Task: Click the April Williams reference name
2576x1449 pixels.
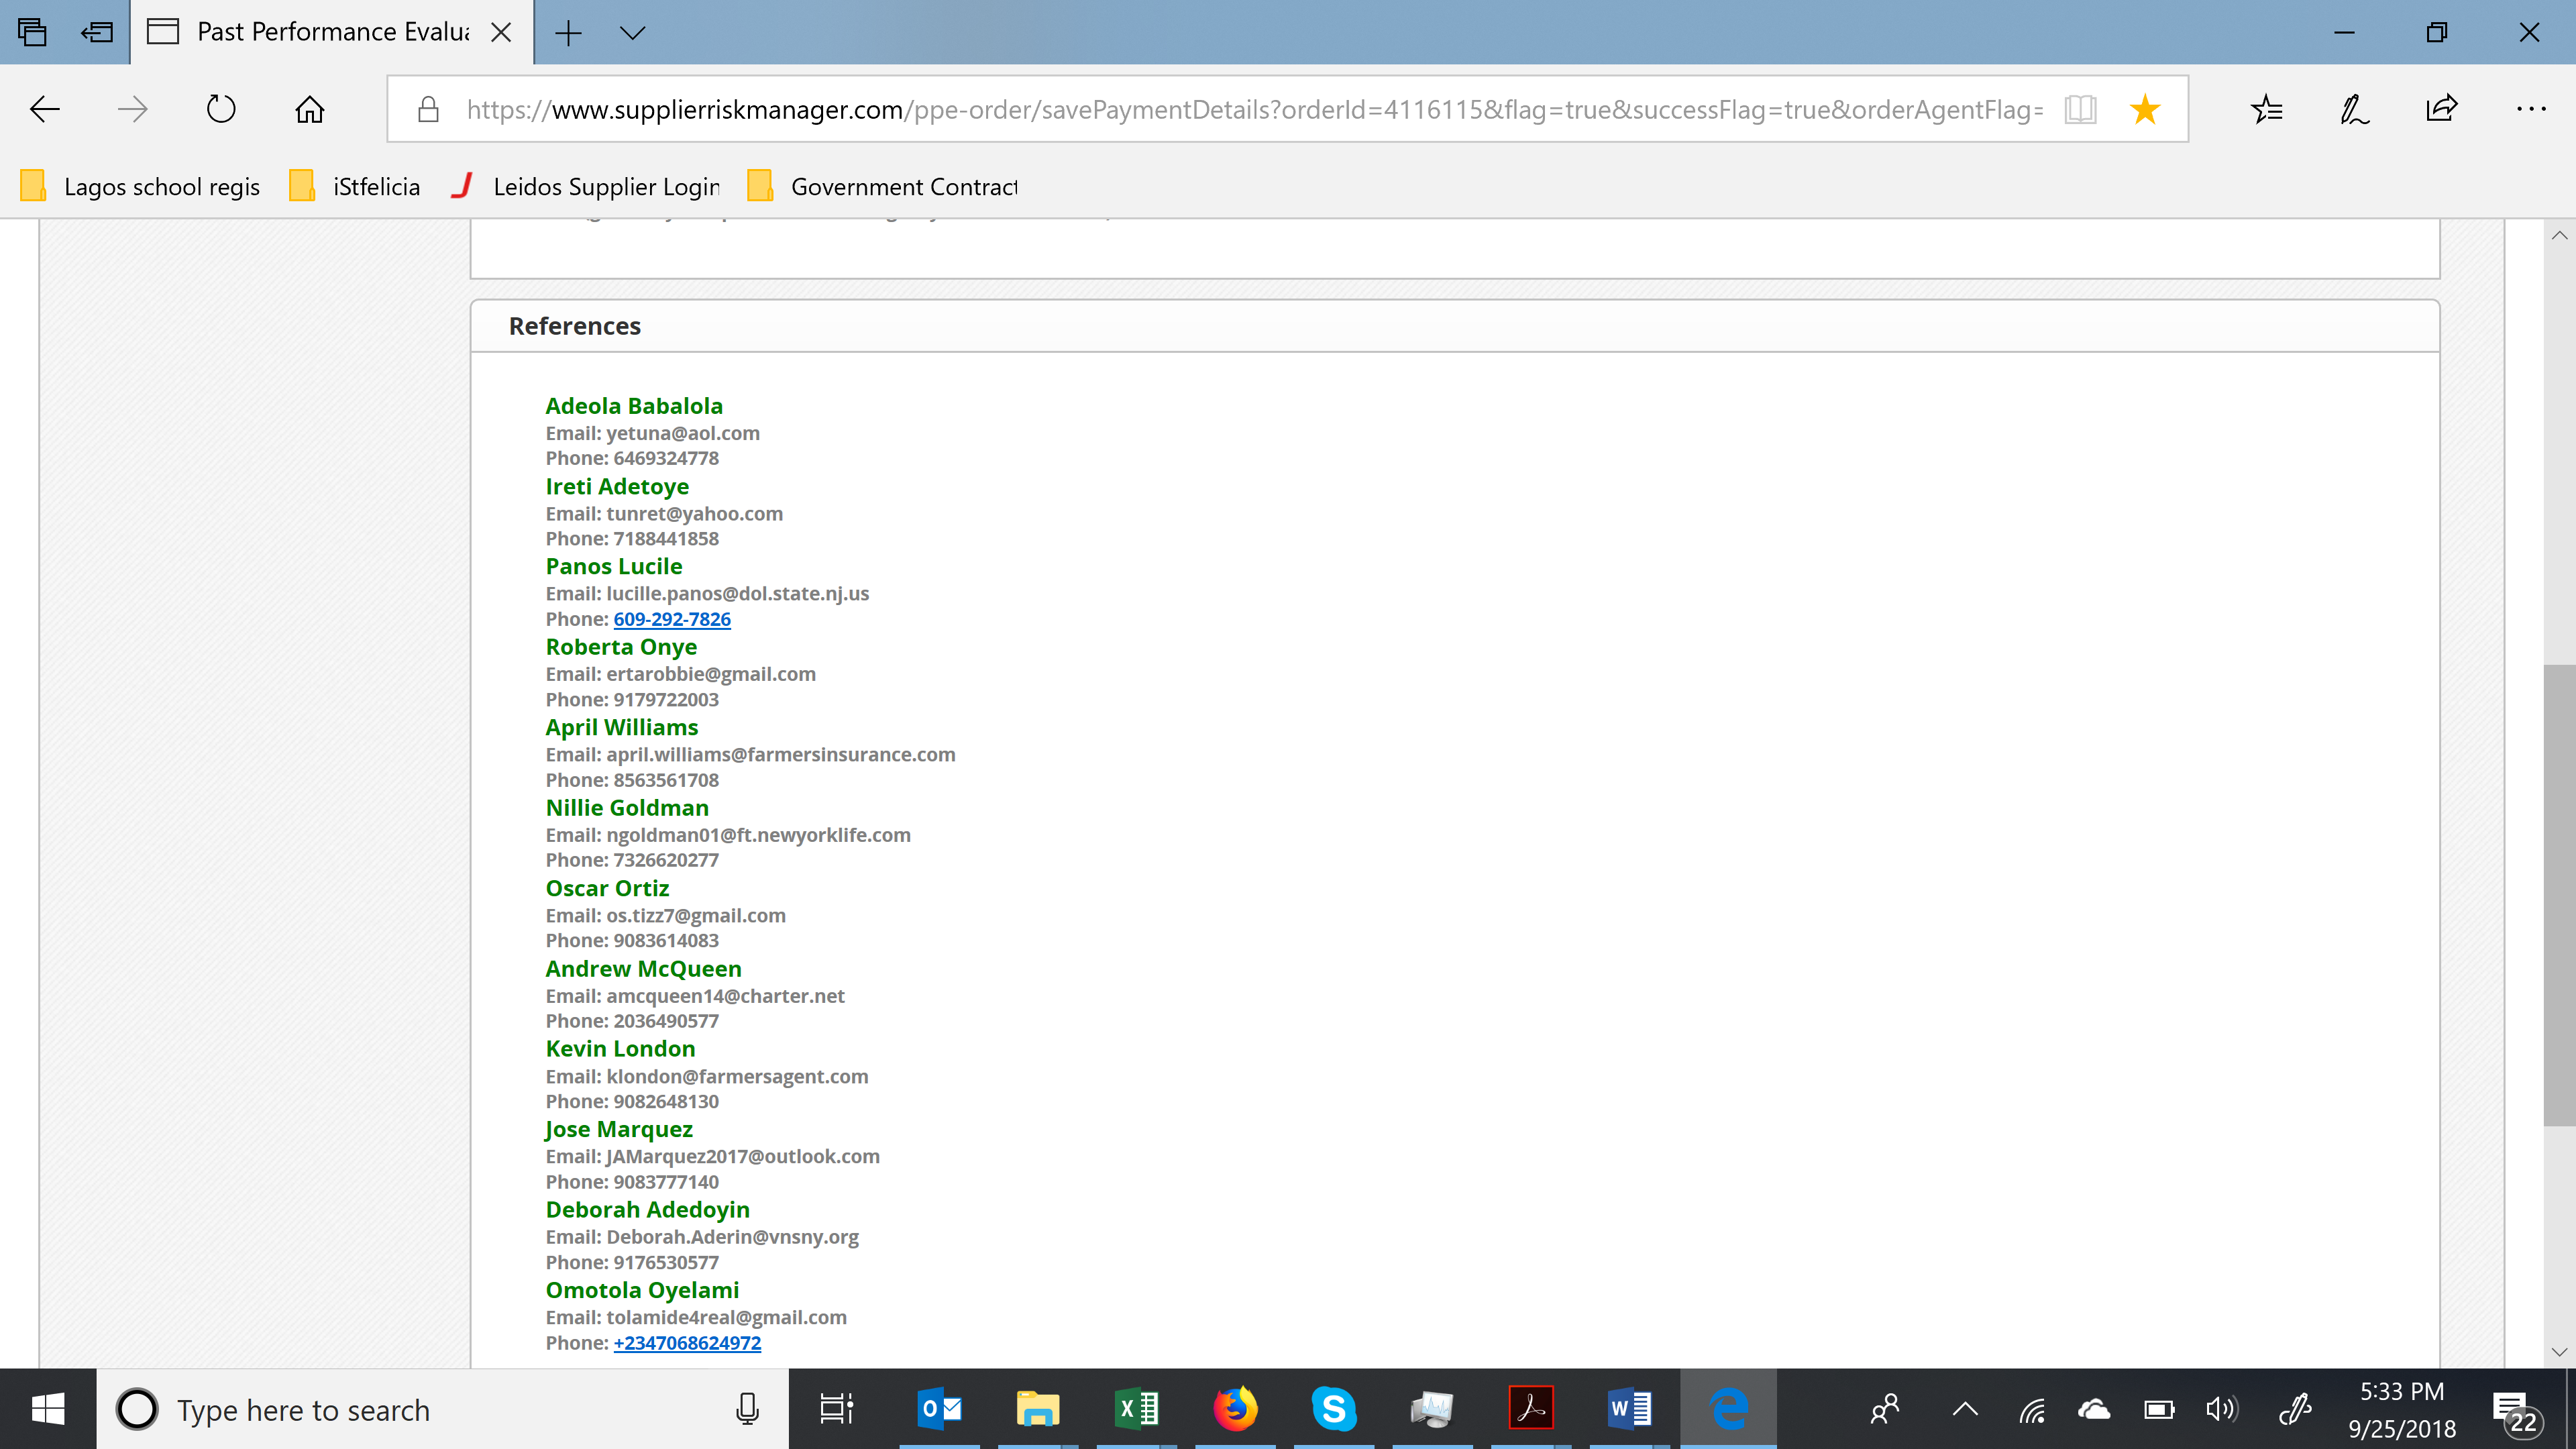Action: pyautogui.click(x=622, y=727)
